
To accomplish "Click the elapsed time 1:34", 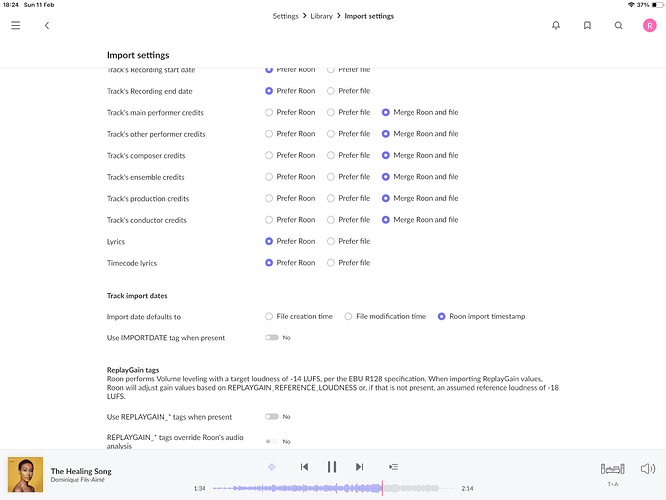I will (200, 489).
